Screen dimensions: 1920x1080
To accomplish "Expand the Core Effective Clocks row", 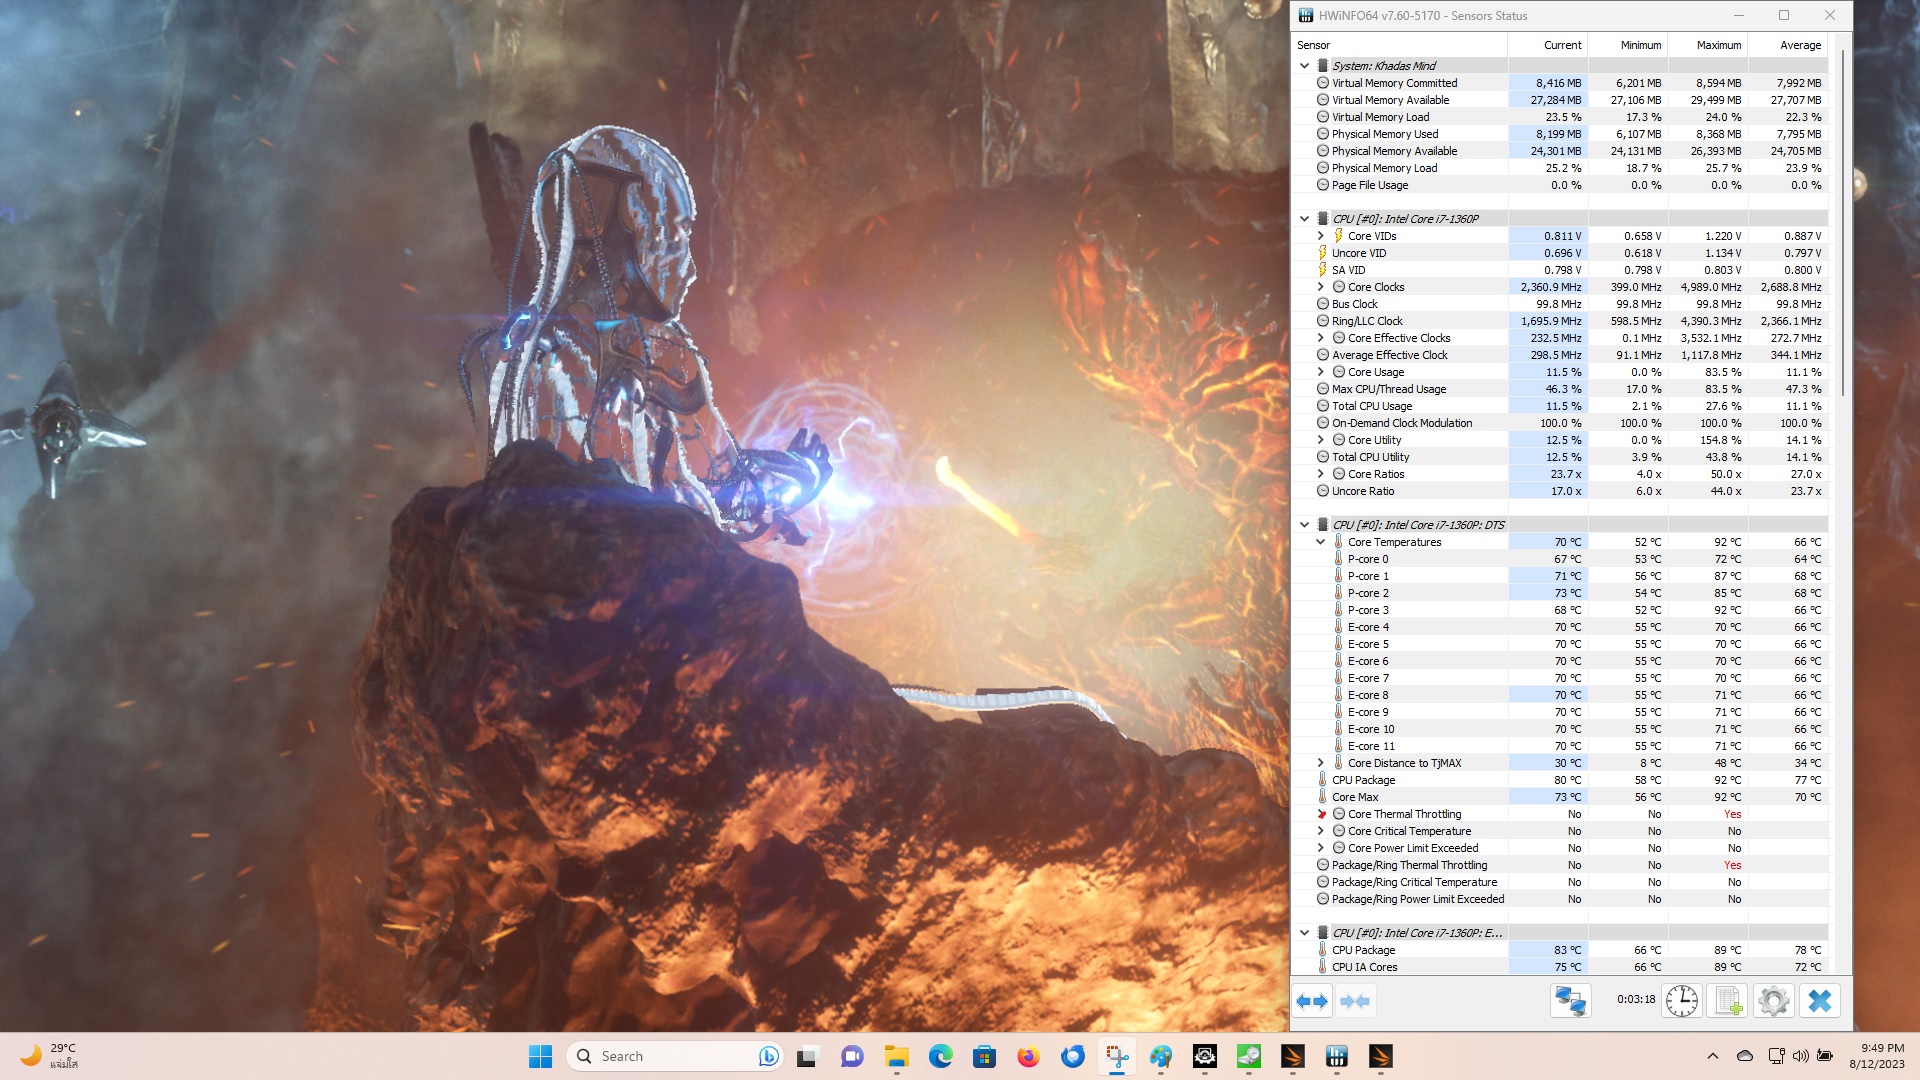I will 1320,338.
